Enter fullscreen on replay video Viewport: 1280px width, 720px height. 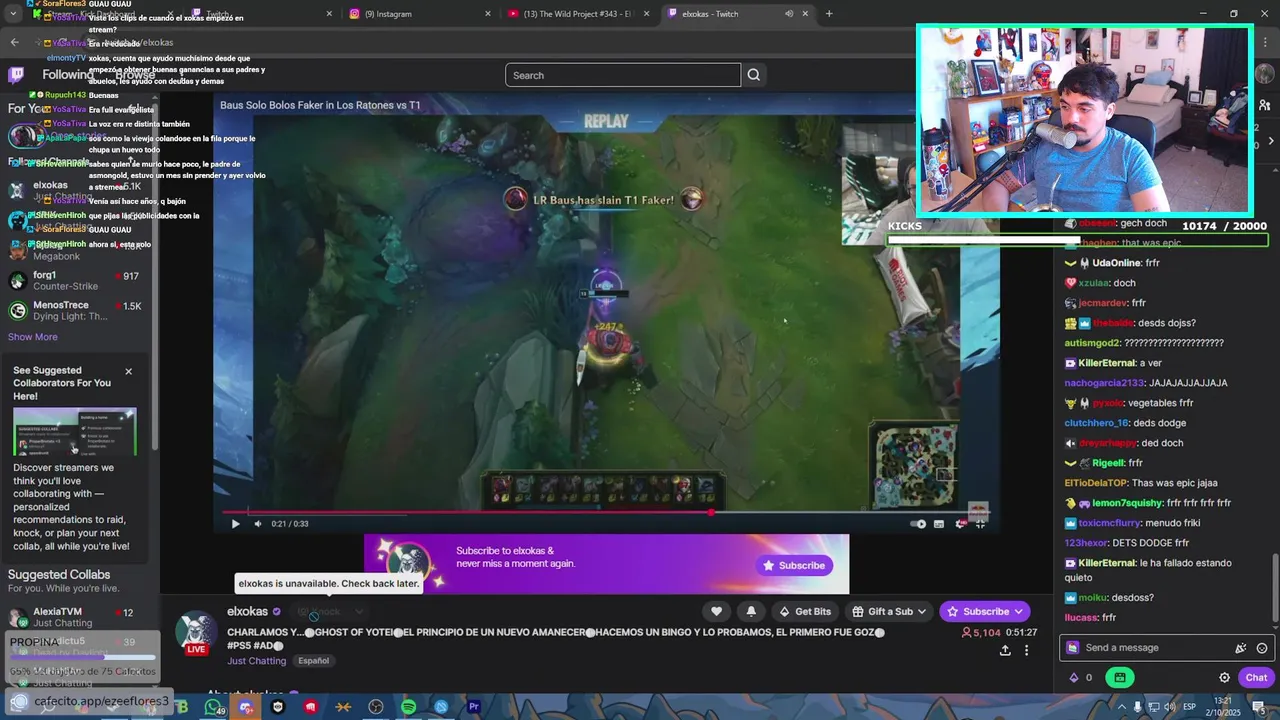coord(980,524)
